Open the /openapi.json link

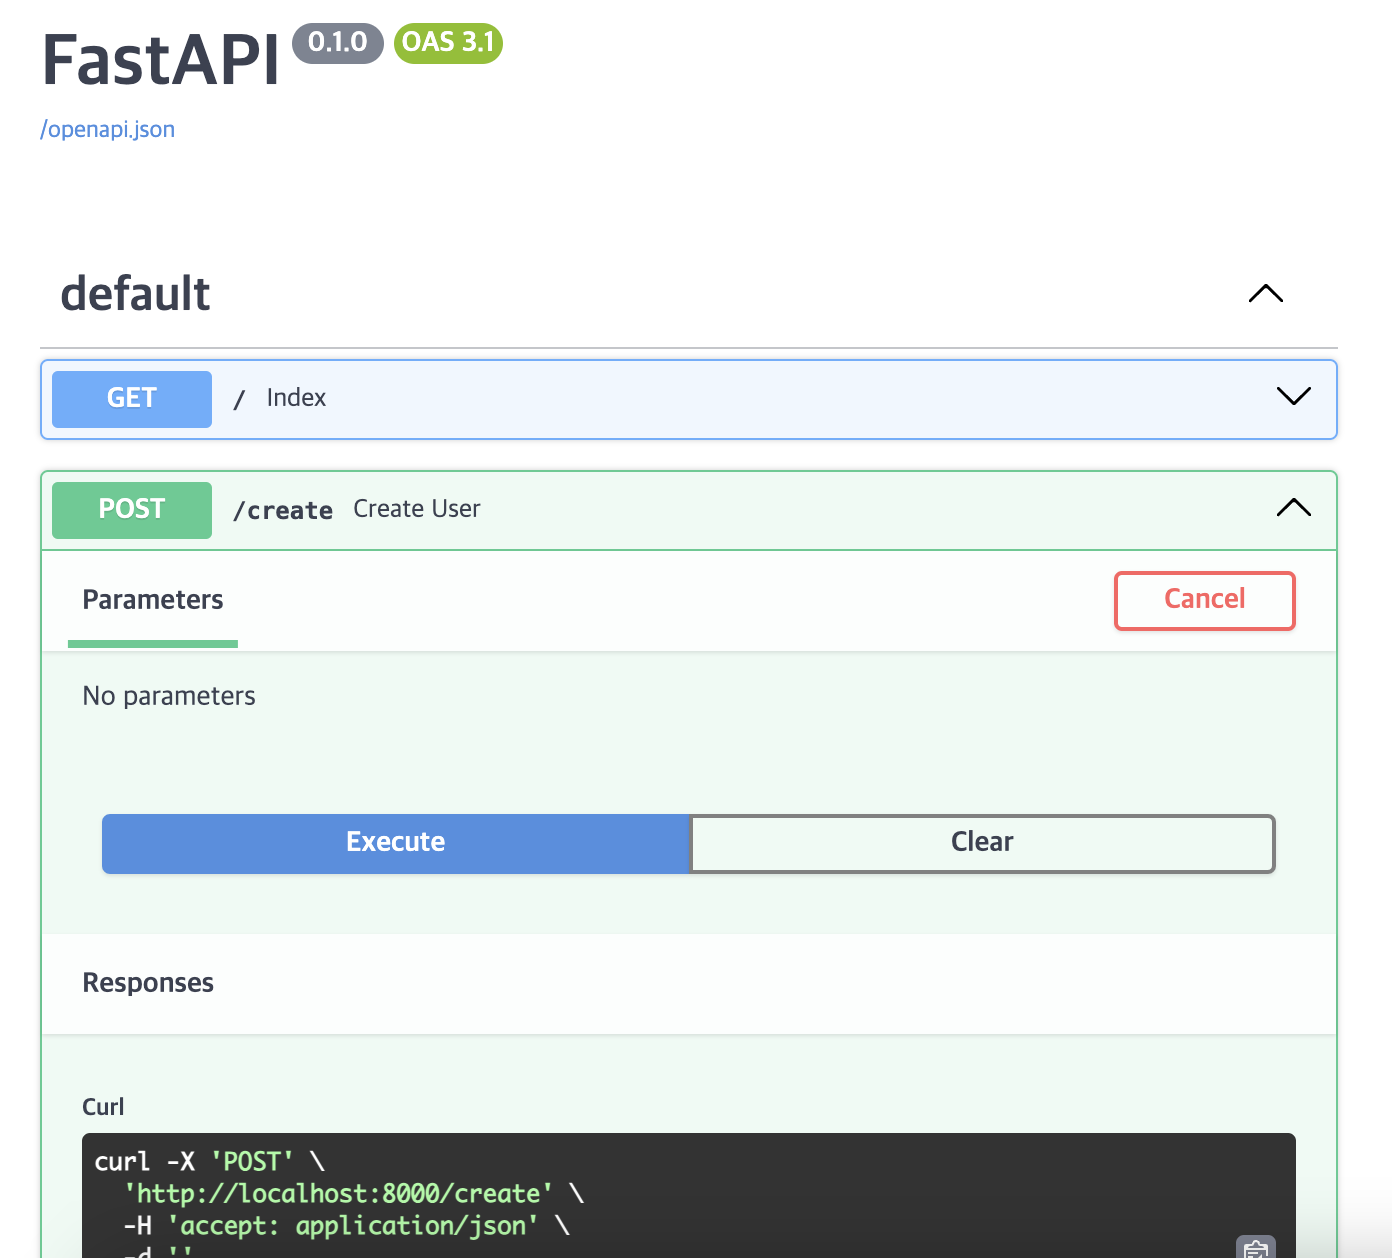tap(107, 130)
